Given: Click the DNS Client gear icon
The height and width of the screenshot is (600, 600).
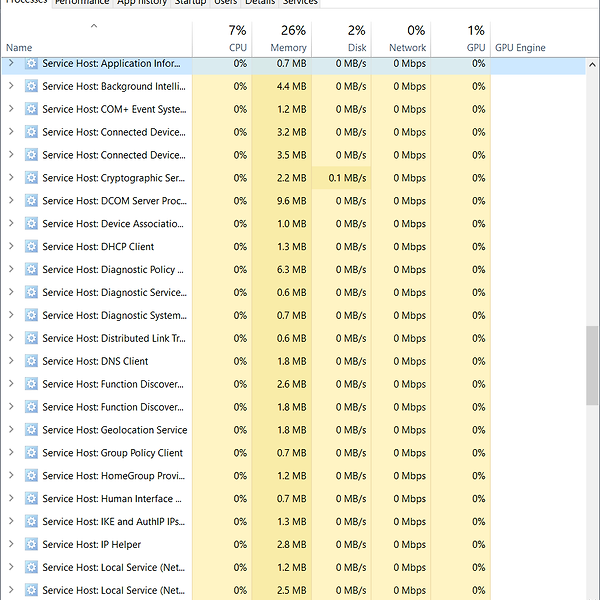Looking at the screenshot, I should (x=31, y=361).
